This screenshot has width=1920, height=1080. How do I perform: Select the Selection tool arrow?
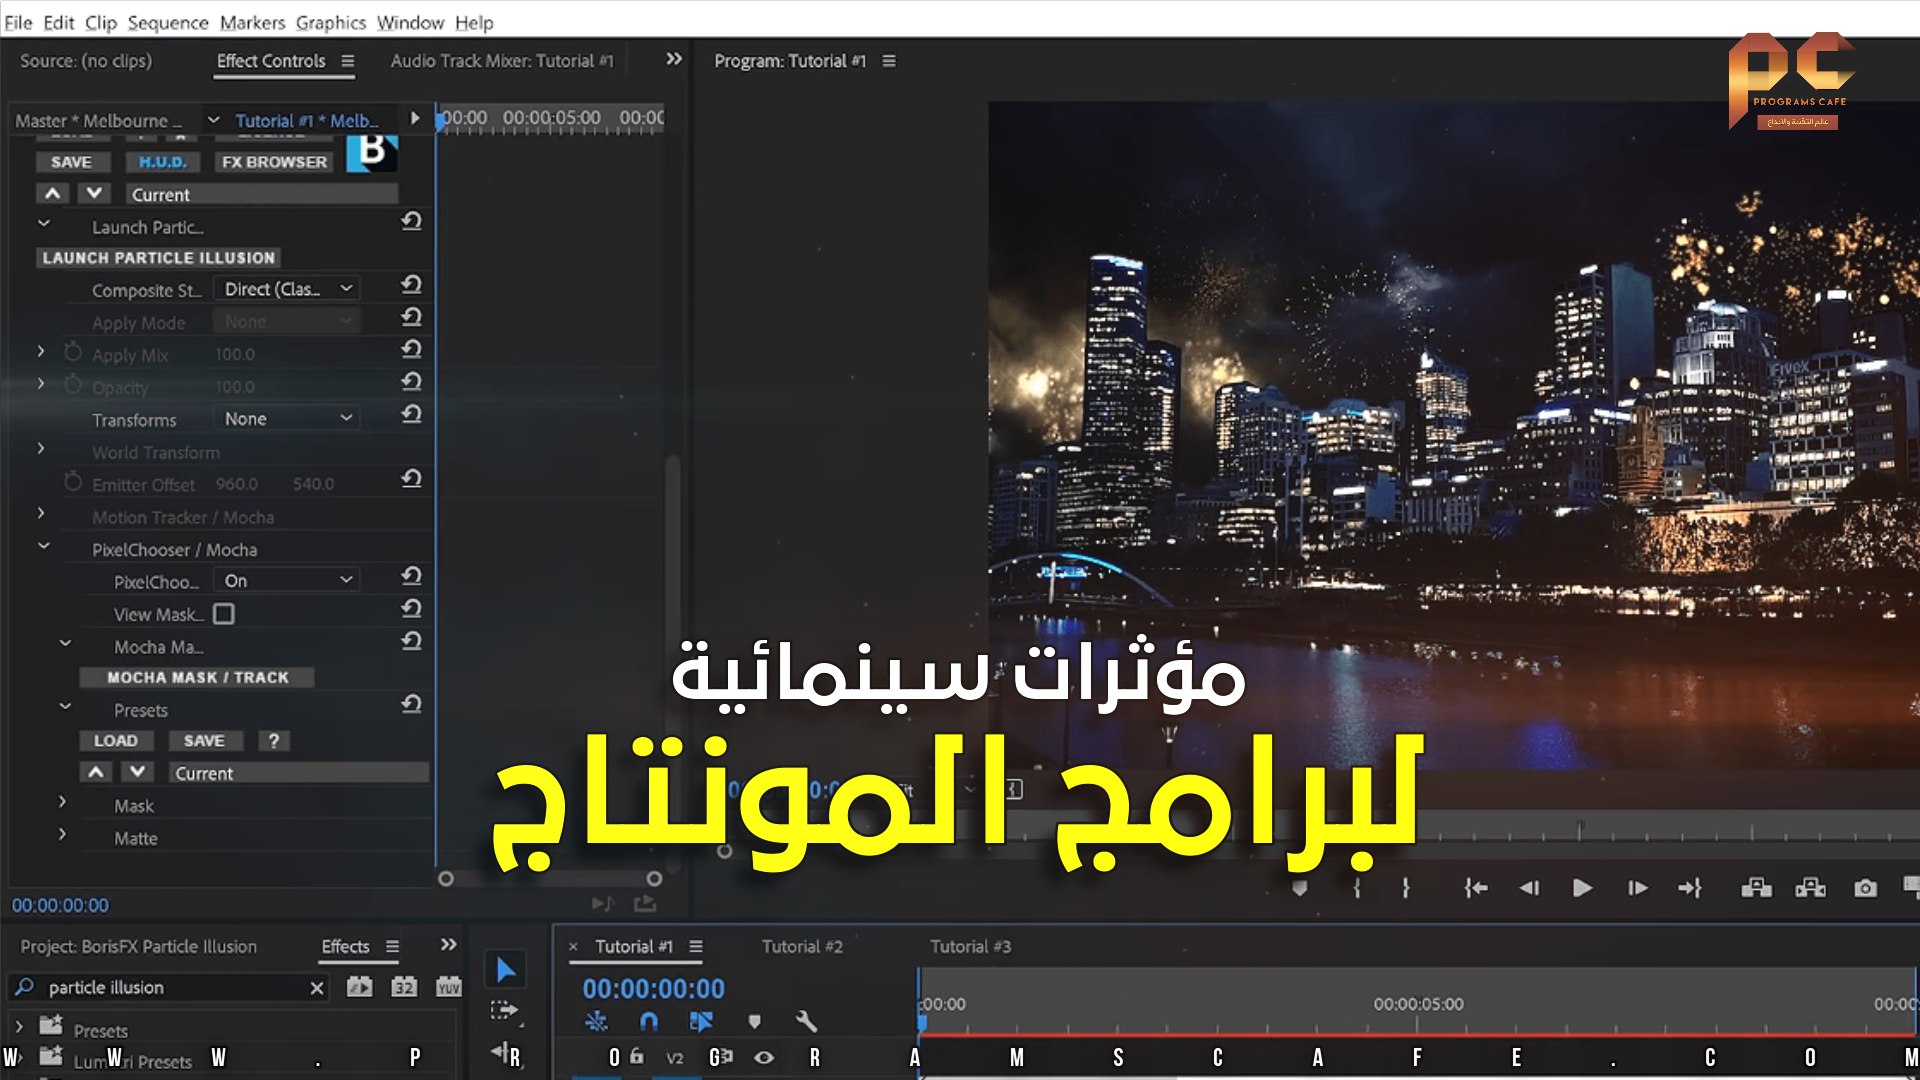click(506, 969)
